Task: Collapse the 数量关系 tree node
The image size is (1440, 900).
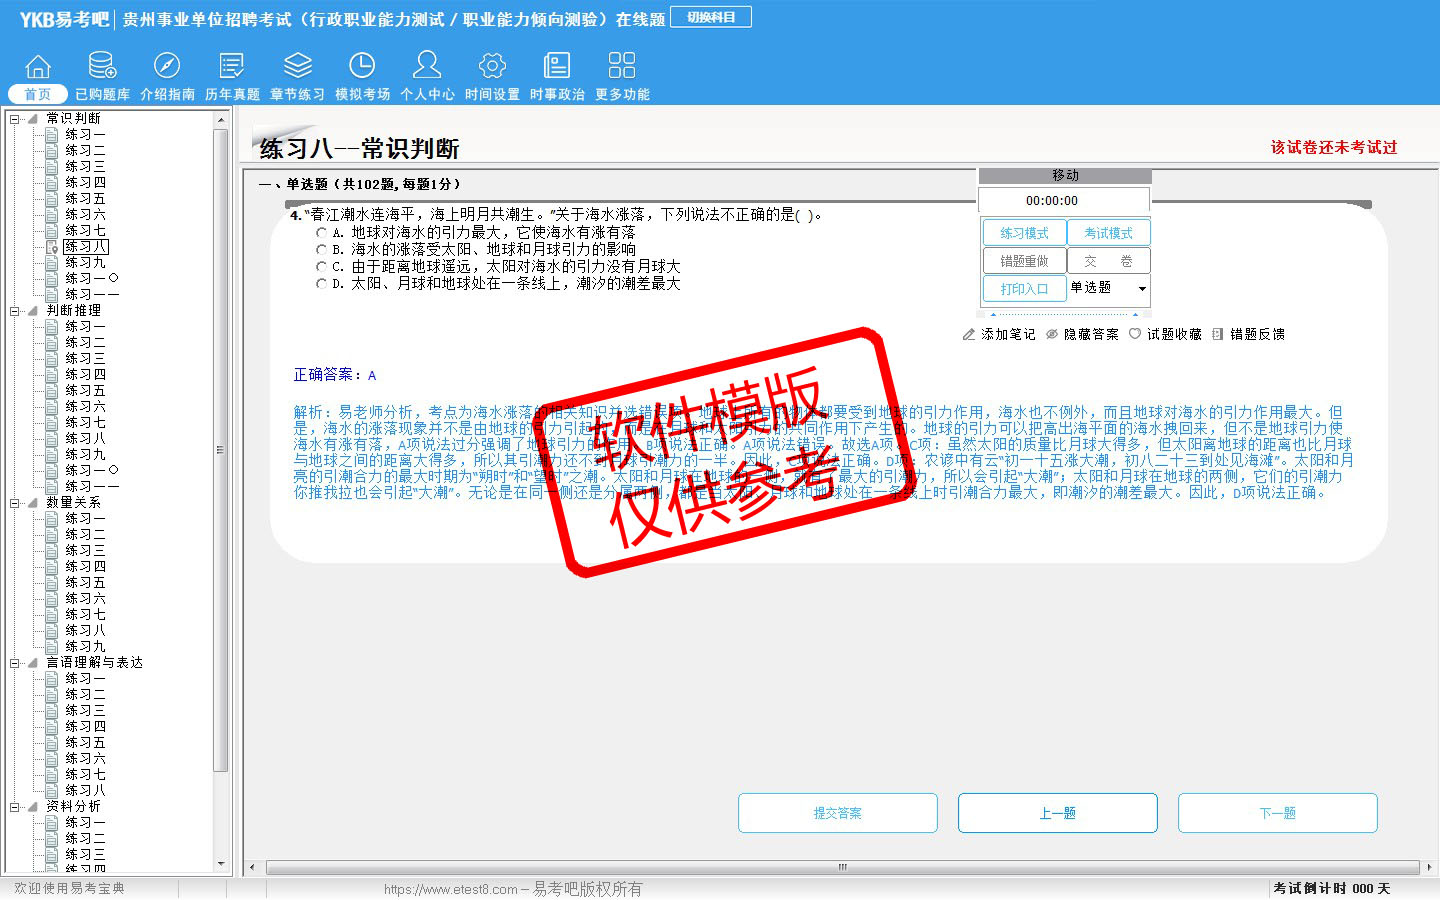Action: point(15,503)
